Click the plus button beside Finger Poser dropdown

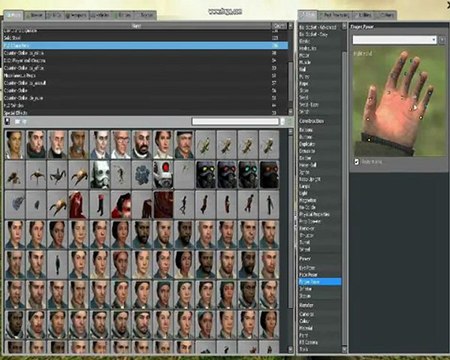442,40
